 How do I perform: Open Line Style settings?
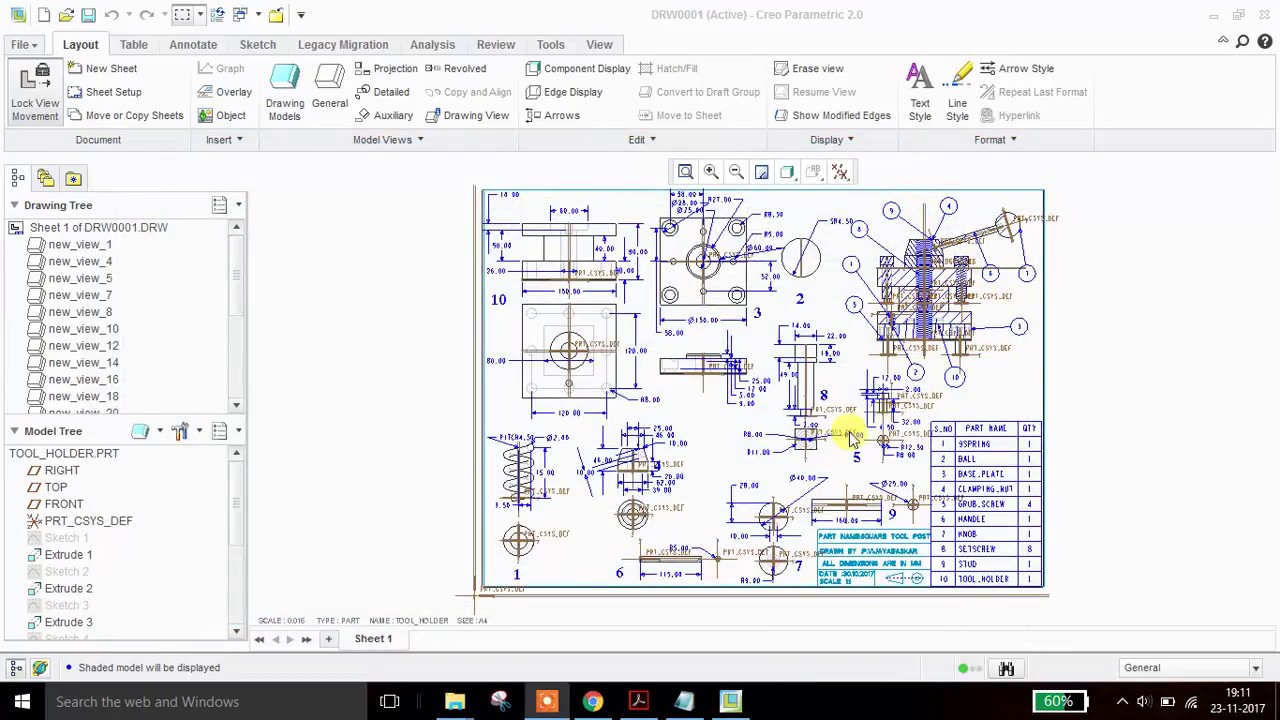pyautogui.click(x=958, y=92)
